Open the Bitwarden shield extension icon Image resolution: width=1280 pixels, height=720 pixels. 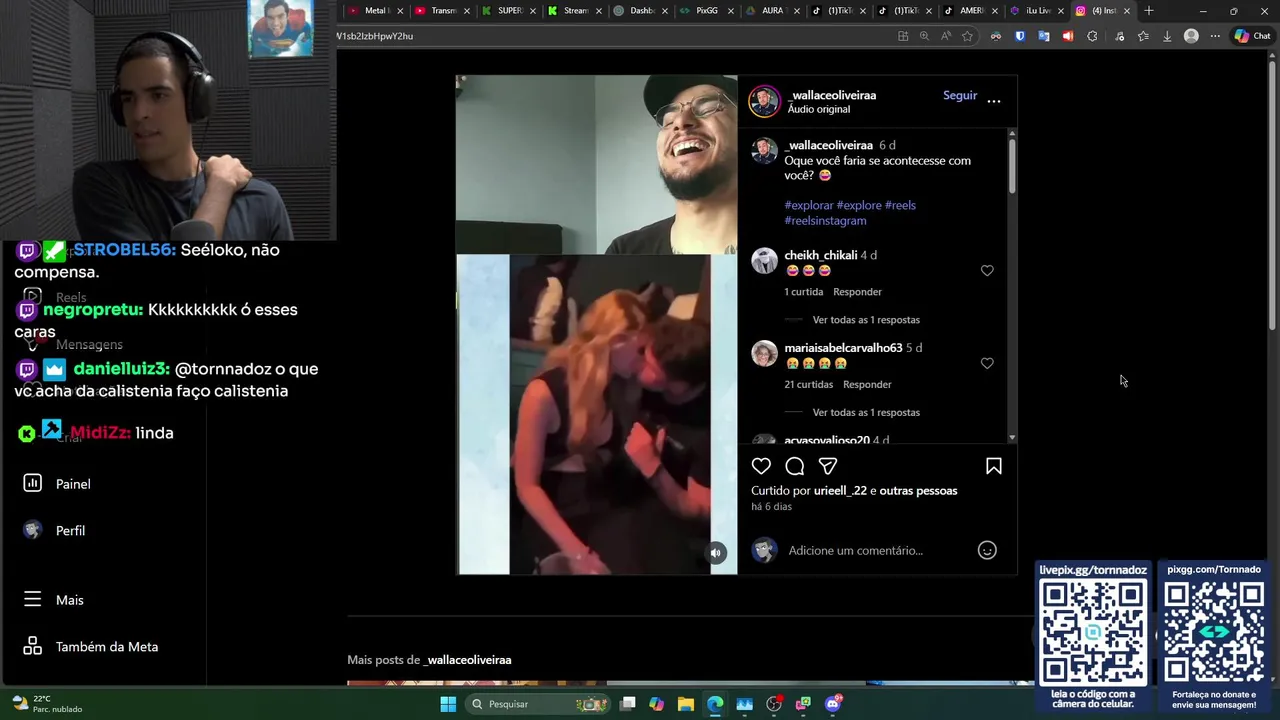click(1020, 36)
